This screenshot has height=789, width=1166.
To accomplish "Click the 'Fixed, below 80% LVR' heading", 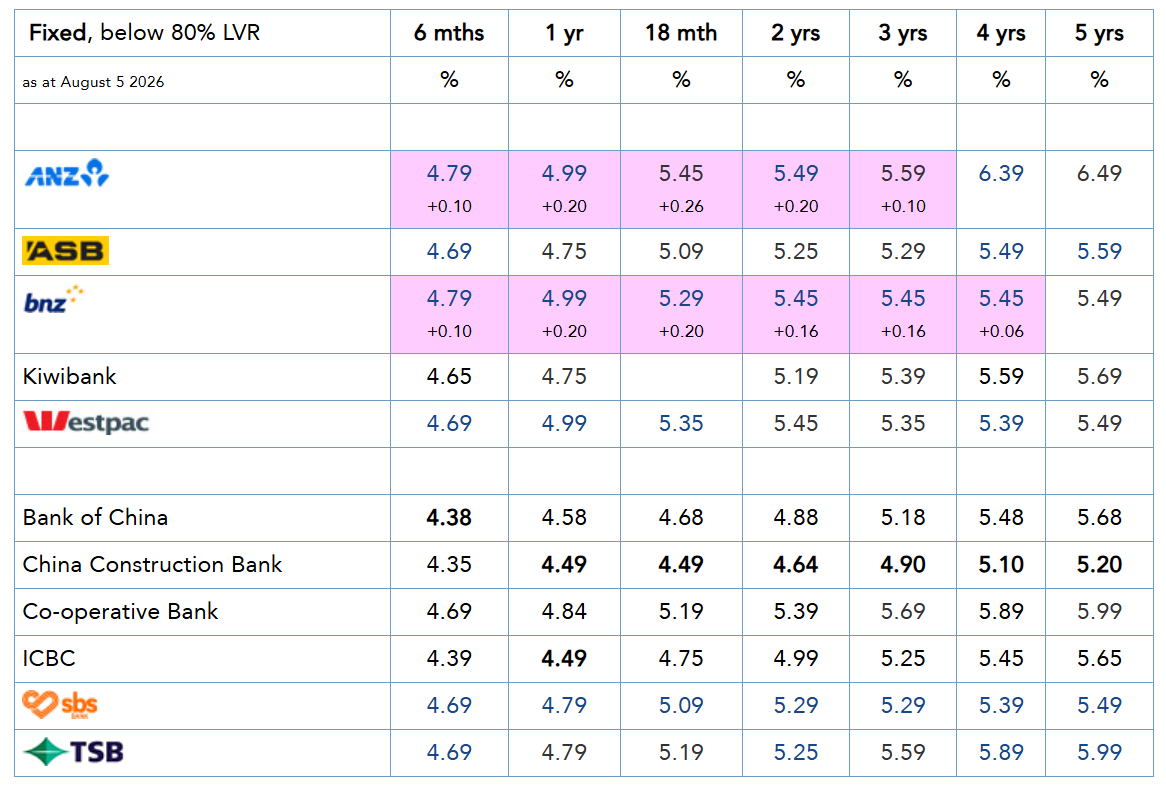I will pyautogui.click(x=144, y=33).
